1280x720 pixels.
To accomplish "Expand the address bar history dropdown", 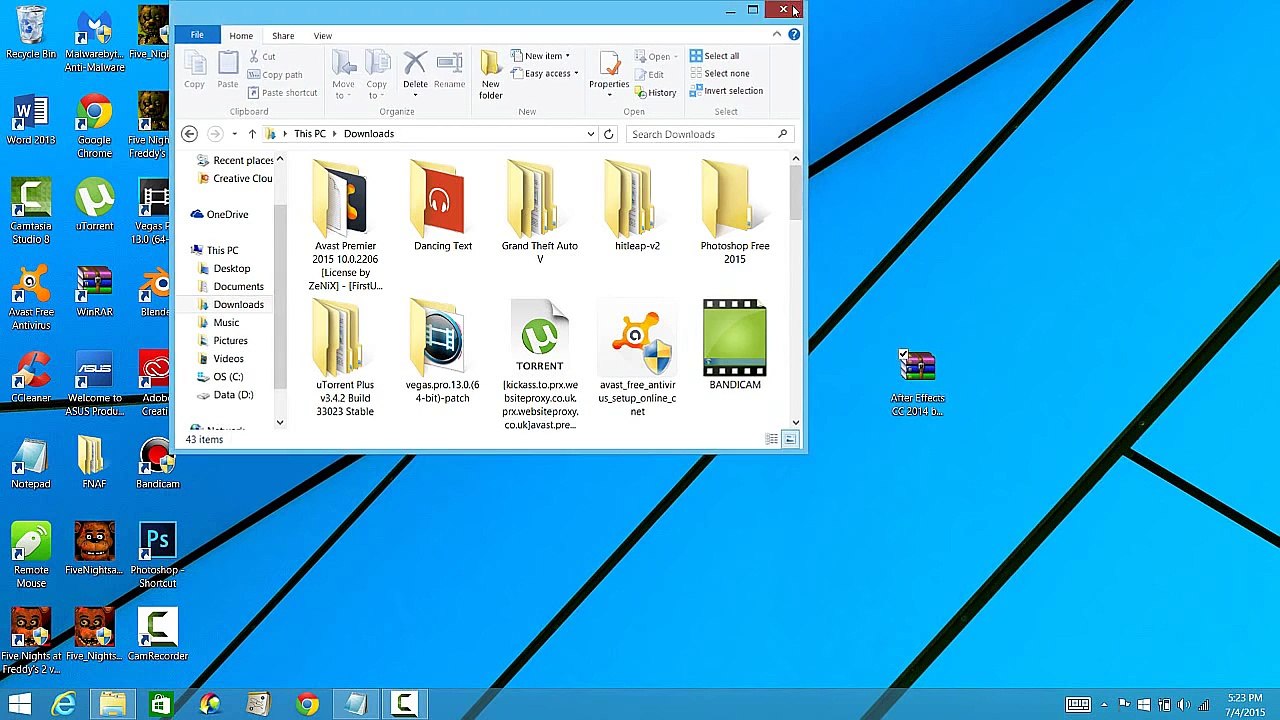I will point(590,134).
